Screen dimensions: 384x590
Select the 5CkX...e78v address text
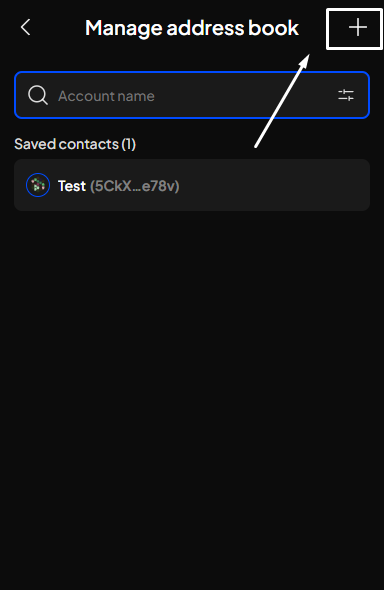[x=135, y=186]
